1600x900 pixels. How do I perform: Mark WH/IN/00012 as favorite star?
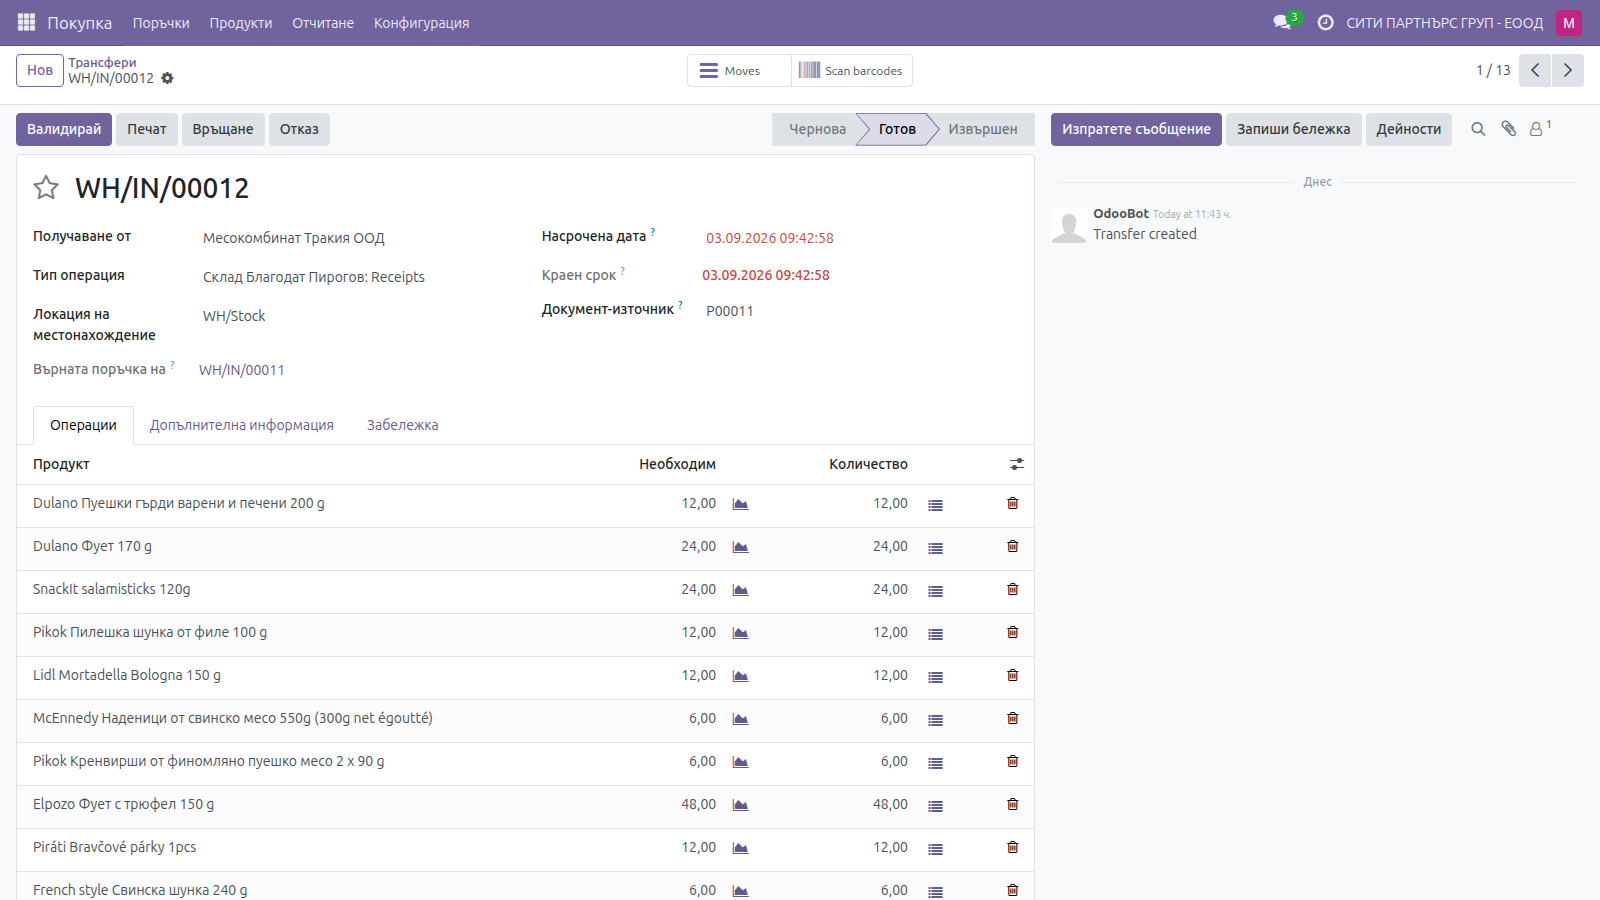click(46, 188)
